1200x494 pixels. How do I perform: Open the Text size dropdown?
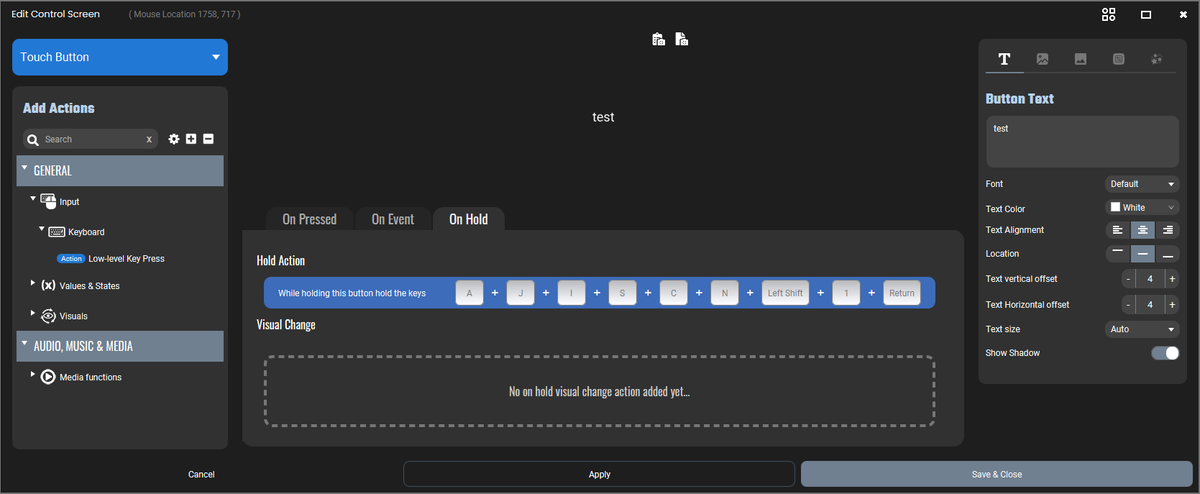click(x=1142, y=329)
